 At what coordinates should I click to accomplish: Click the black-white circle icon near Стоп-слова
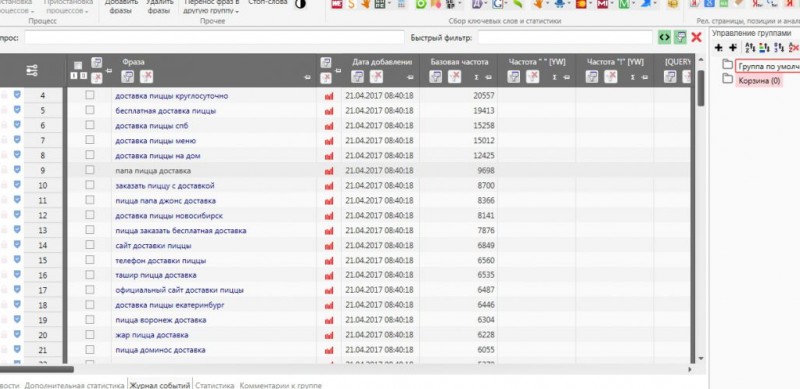point(301,4)
